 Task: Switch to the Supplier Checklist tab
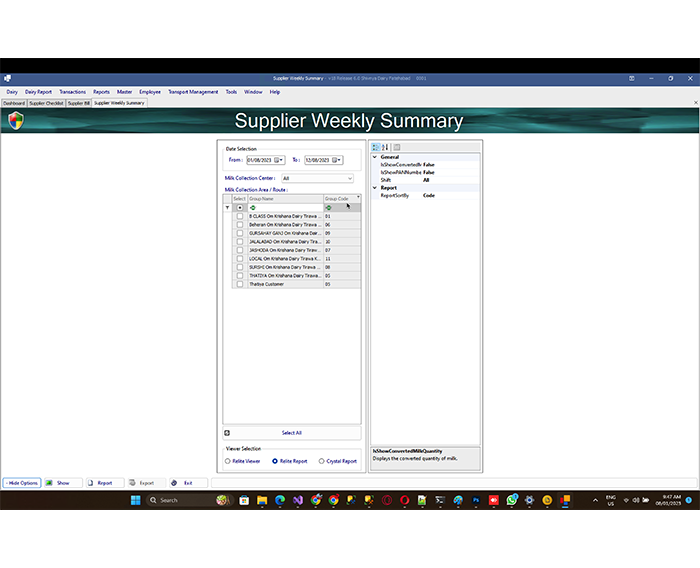click(46, 103)
